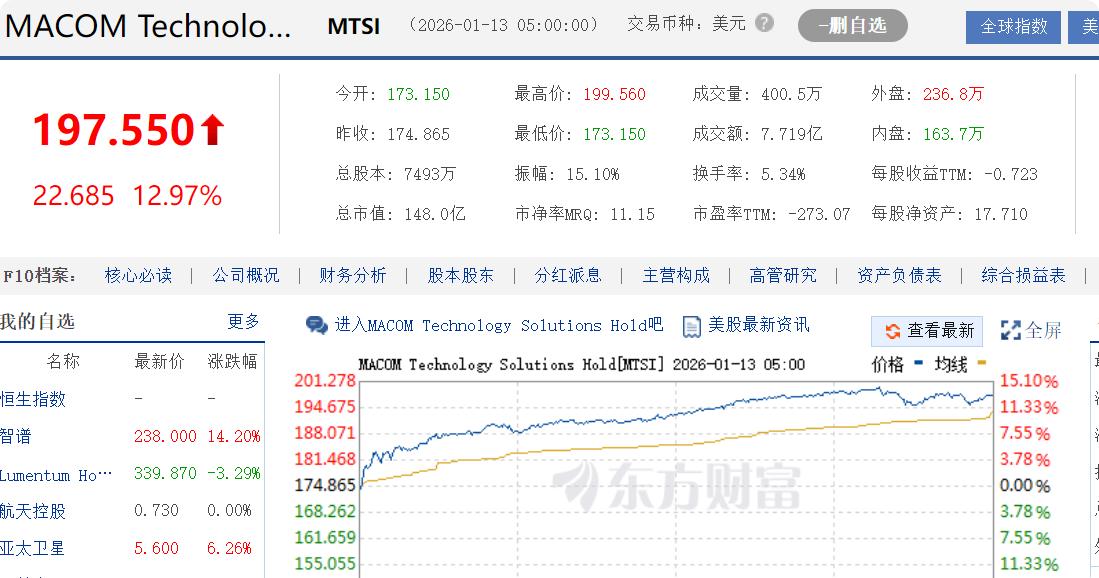Open 主营构成 in F10档案
1099x578 pixels.
pos(676,275)
